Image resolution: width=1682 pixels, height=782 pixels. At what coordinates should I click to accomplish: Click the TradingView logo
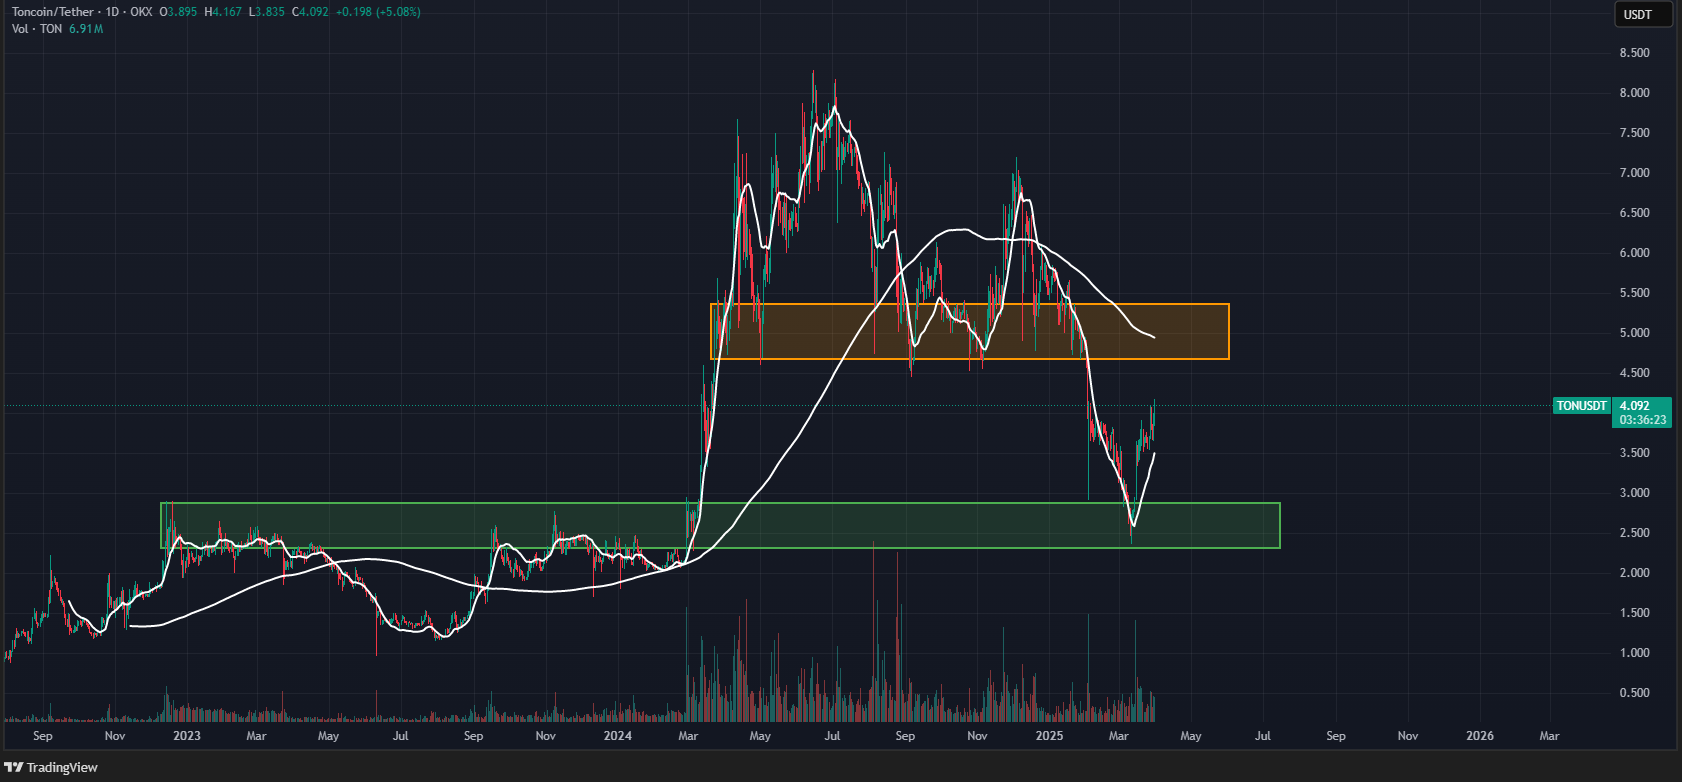point(52,767)
